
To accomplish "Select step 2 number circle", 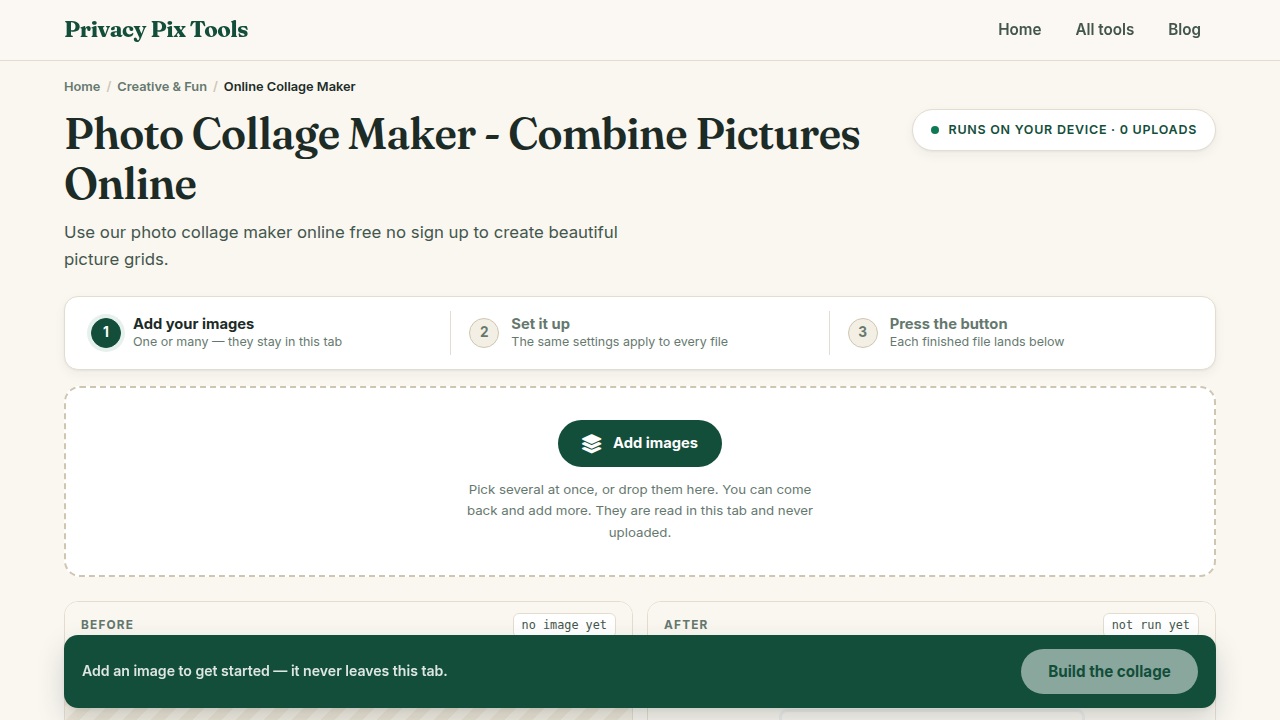I will [484, 333].
